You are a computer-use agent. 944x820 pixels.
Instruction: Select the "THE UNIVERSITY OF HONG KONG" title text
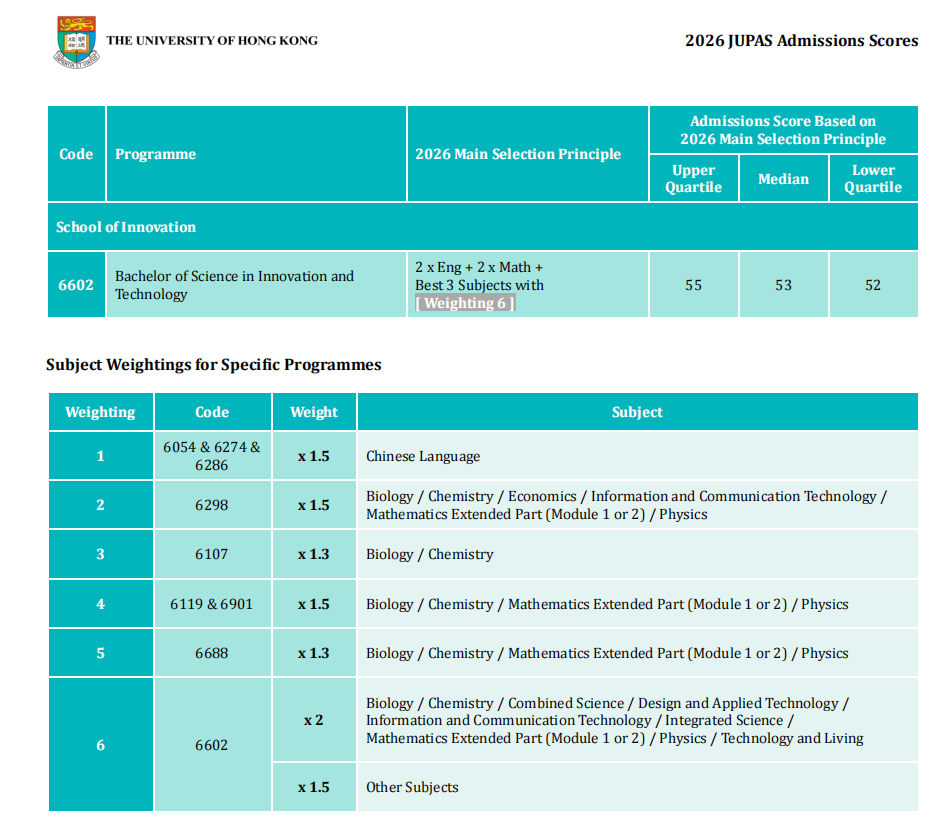(x=212, y=40)
